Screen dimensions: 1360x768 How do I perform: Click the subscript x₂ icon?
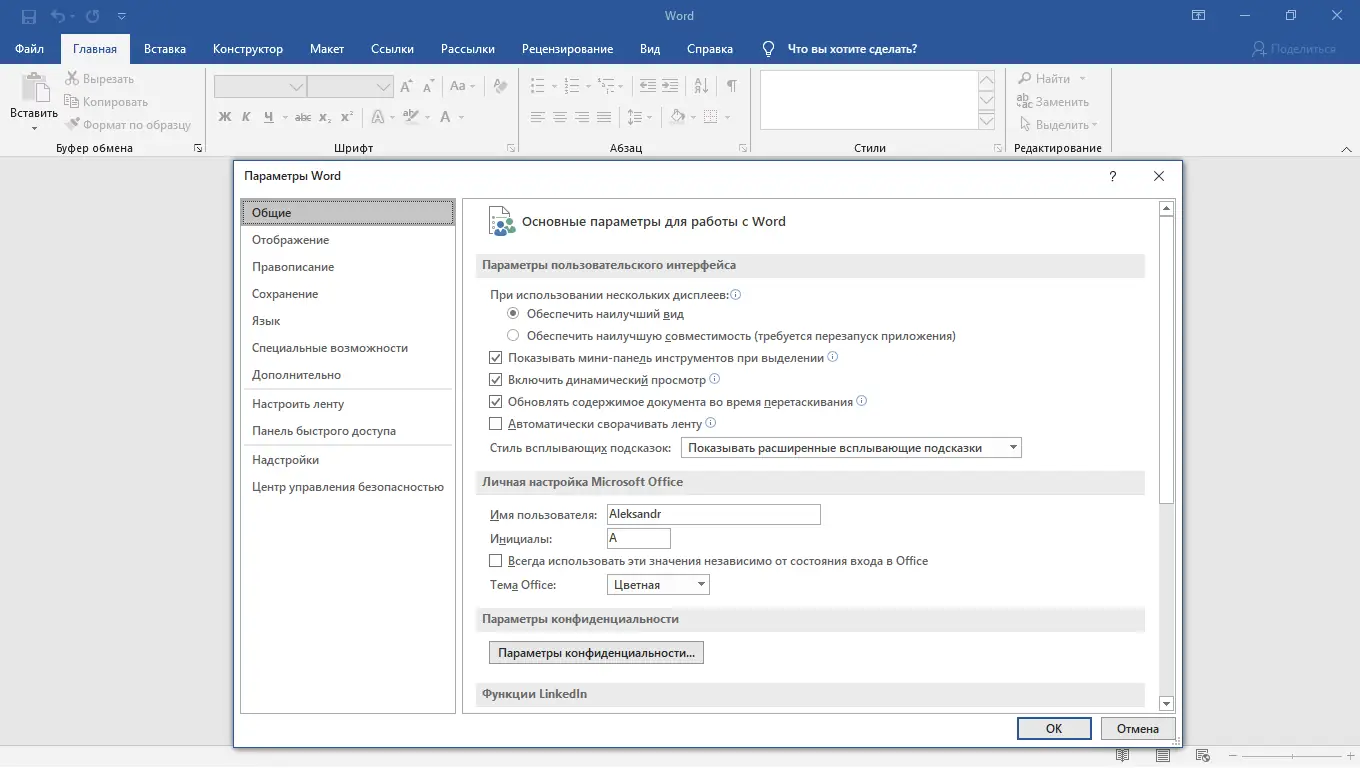click(325, 117)
